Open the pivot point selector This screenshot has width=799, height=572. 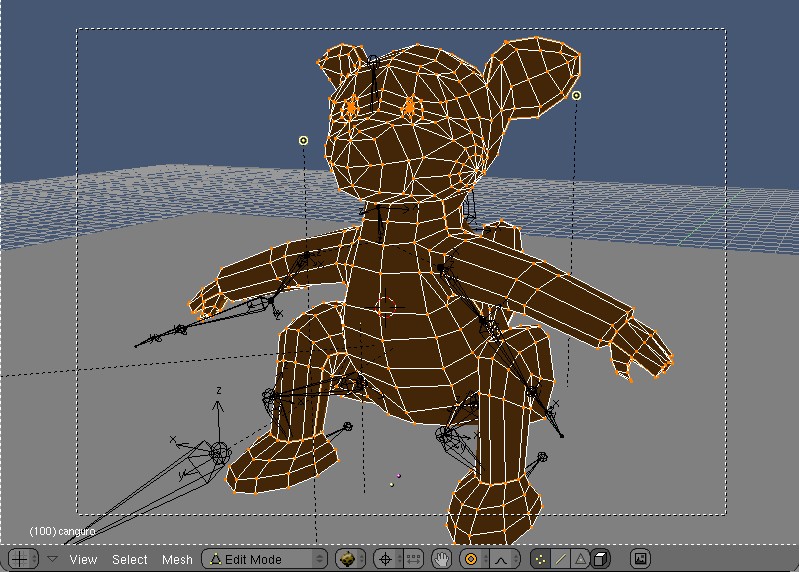click(x=388, y=559)
